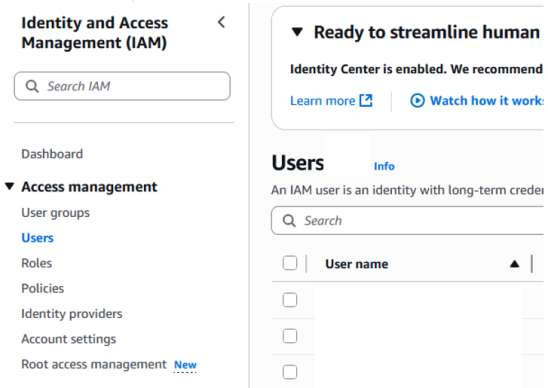Click the Search IAM magnifier icon
548x388 pixels.
click(32, 86)
